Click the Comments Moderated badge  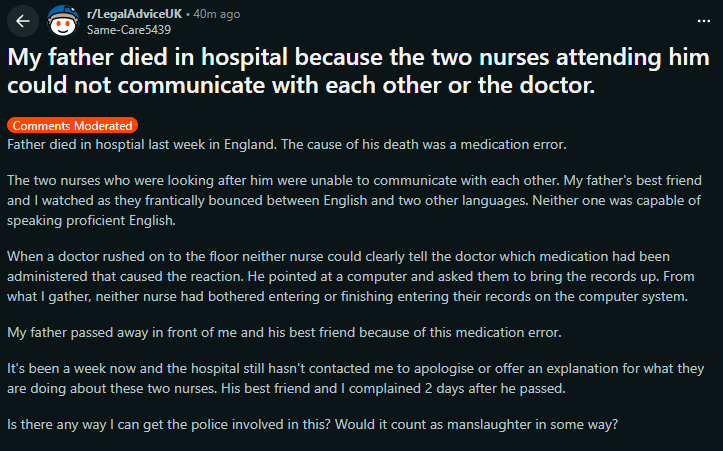[x=72, y=126]
